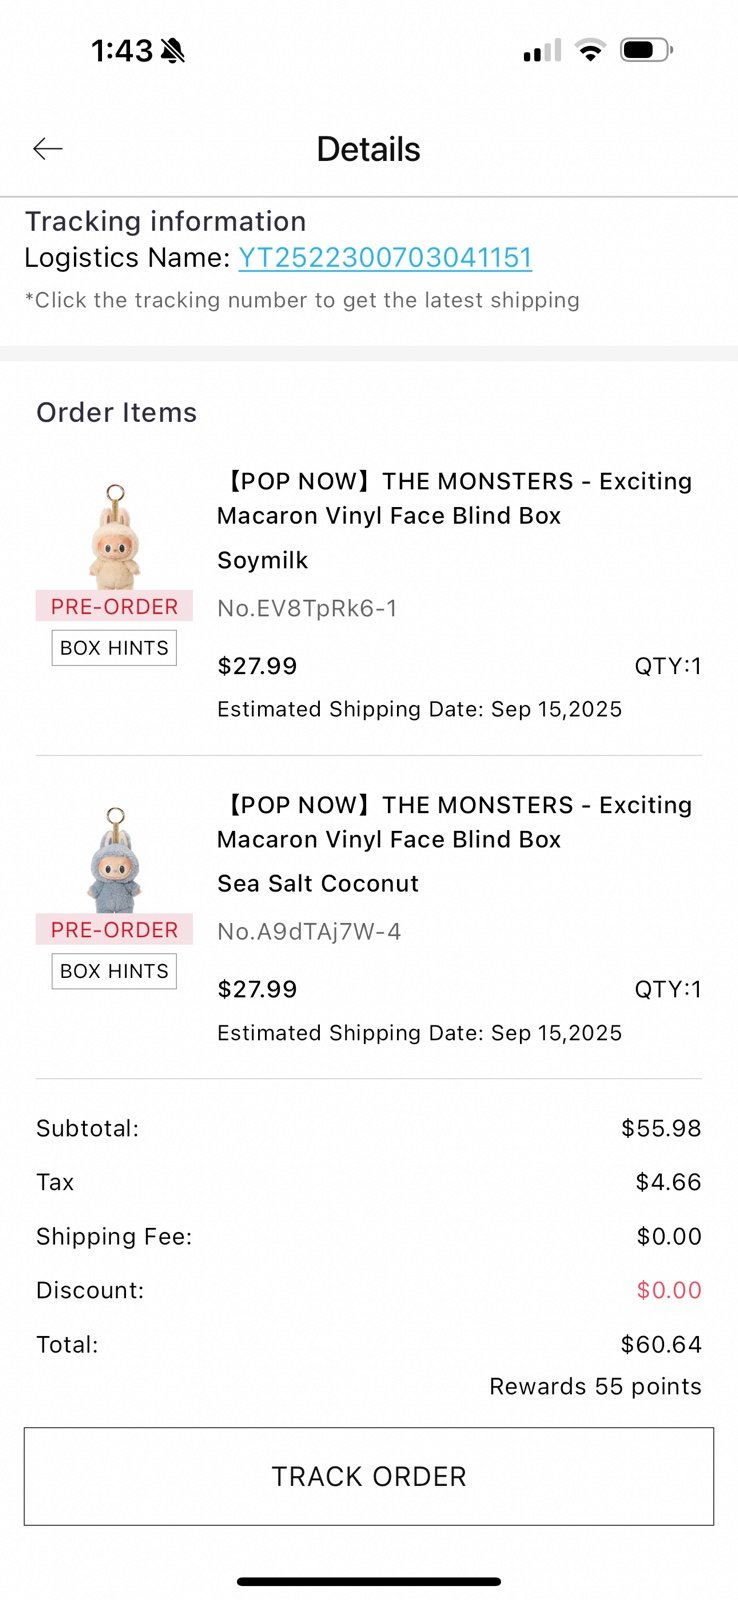
Task: Tap the $60.64 total amount
Action: click(x=661, y=1344)
